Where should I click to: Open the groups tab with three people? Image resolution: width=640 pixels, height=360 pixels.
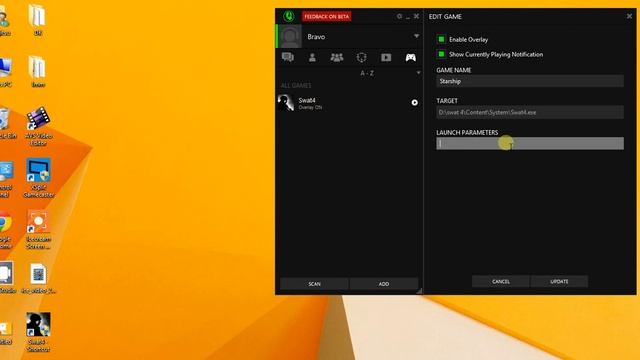pos(337,58)
